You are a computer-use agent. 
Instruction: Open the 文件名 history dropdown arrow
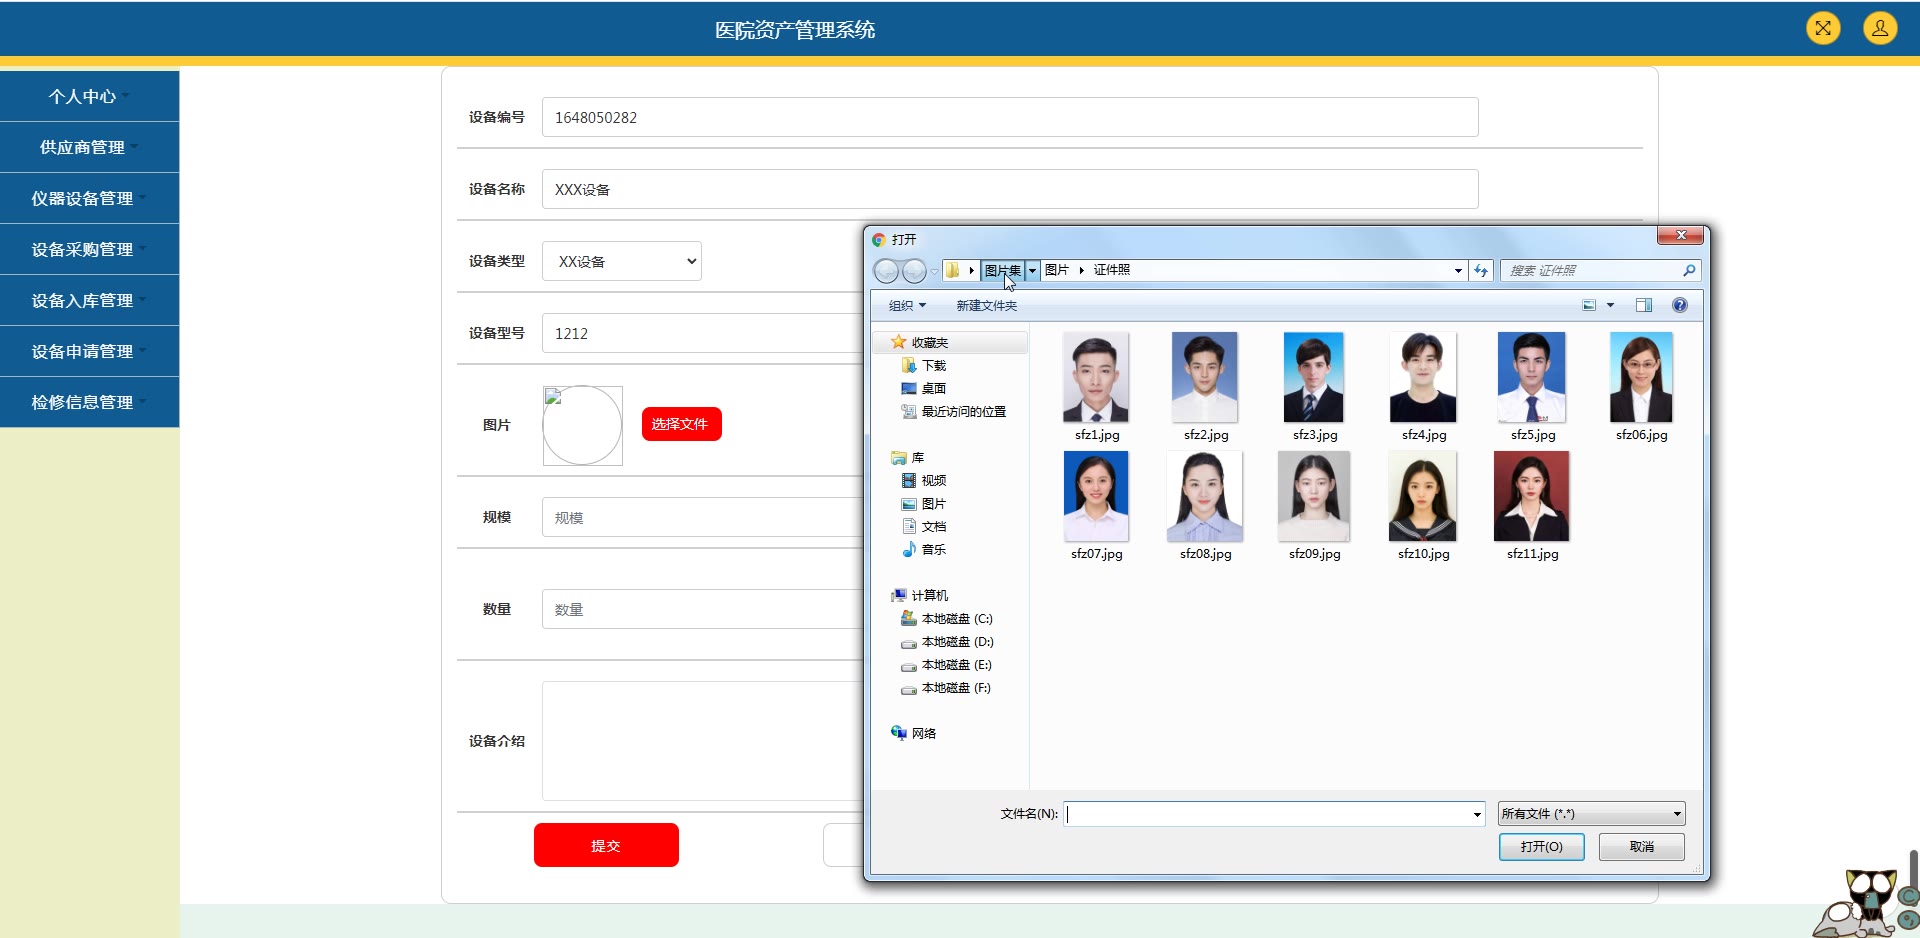pos(1477,814)
